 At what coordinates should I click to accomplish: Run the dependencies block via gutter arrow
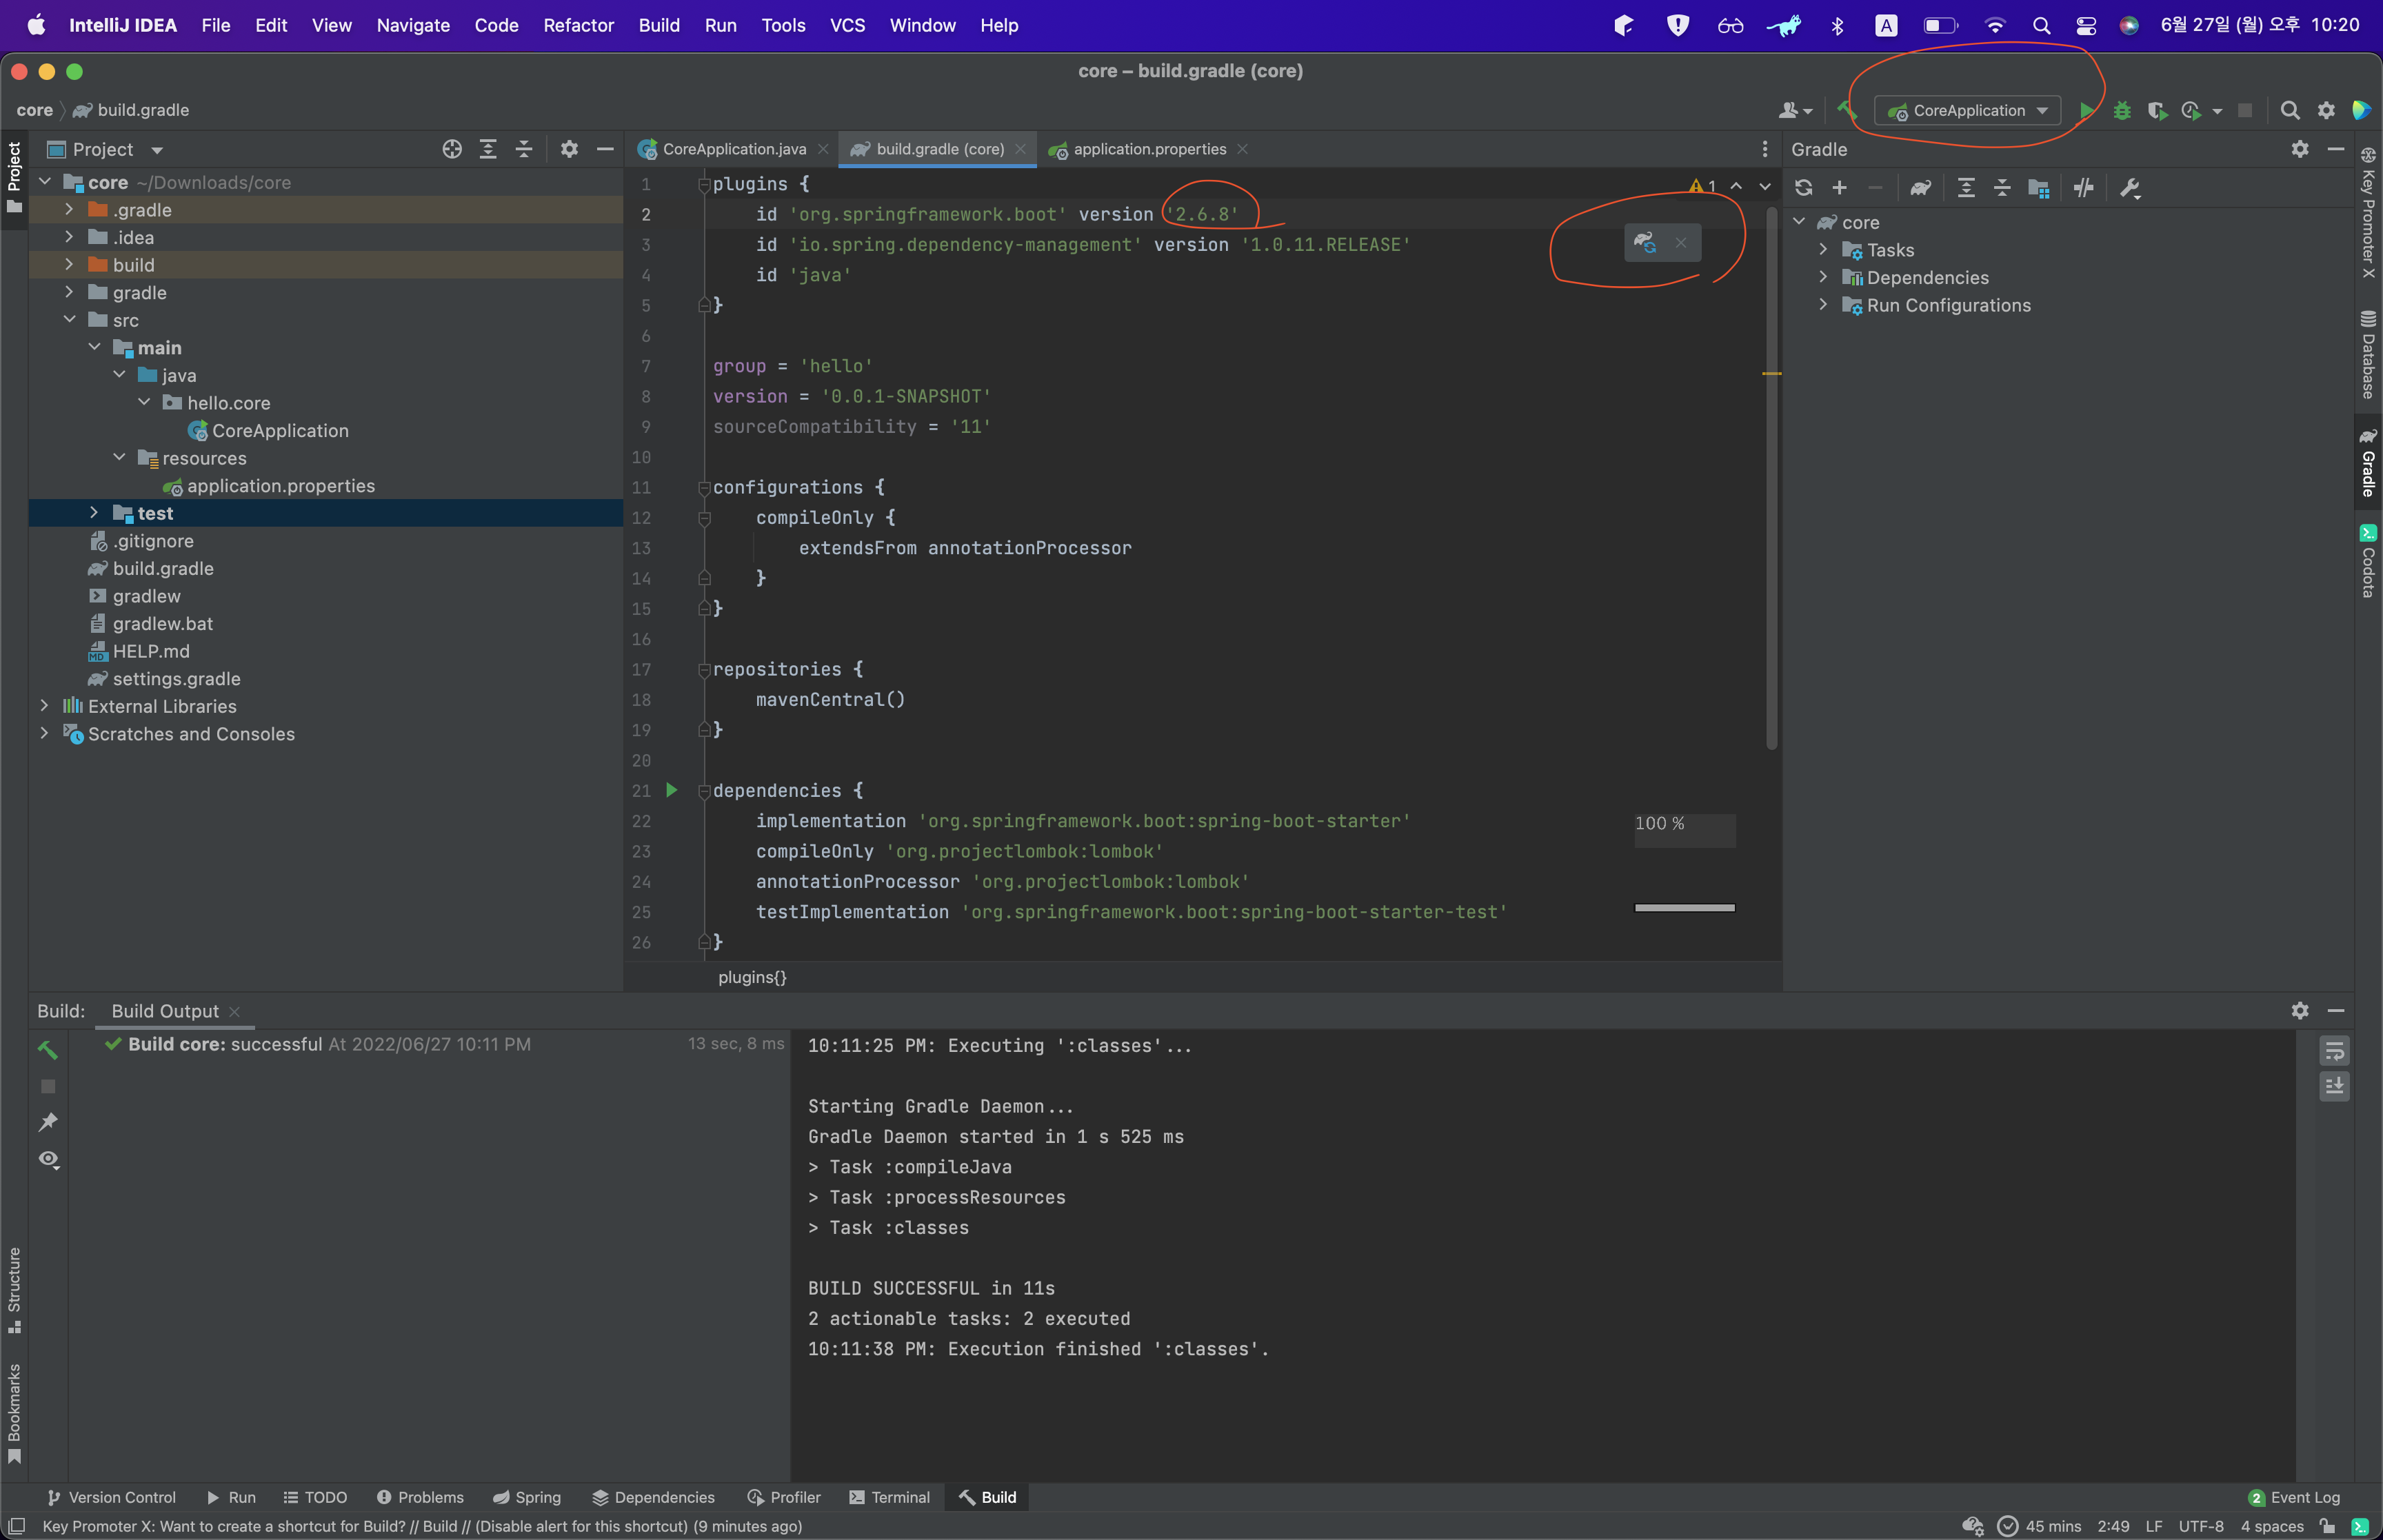coord(672,790)
